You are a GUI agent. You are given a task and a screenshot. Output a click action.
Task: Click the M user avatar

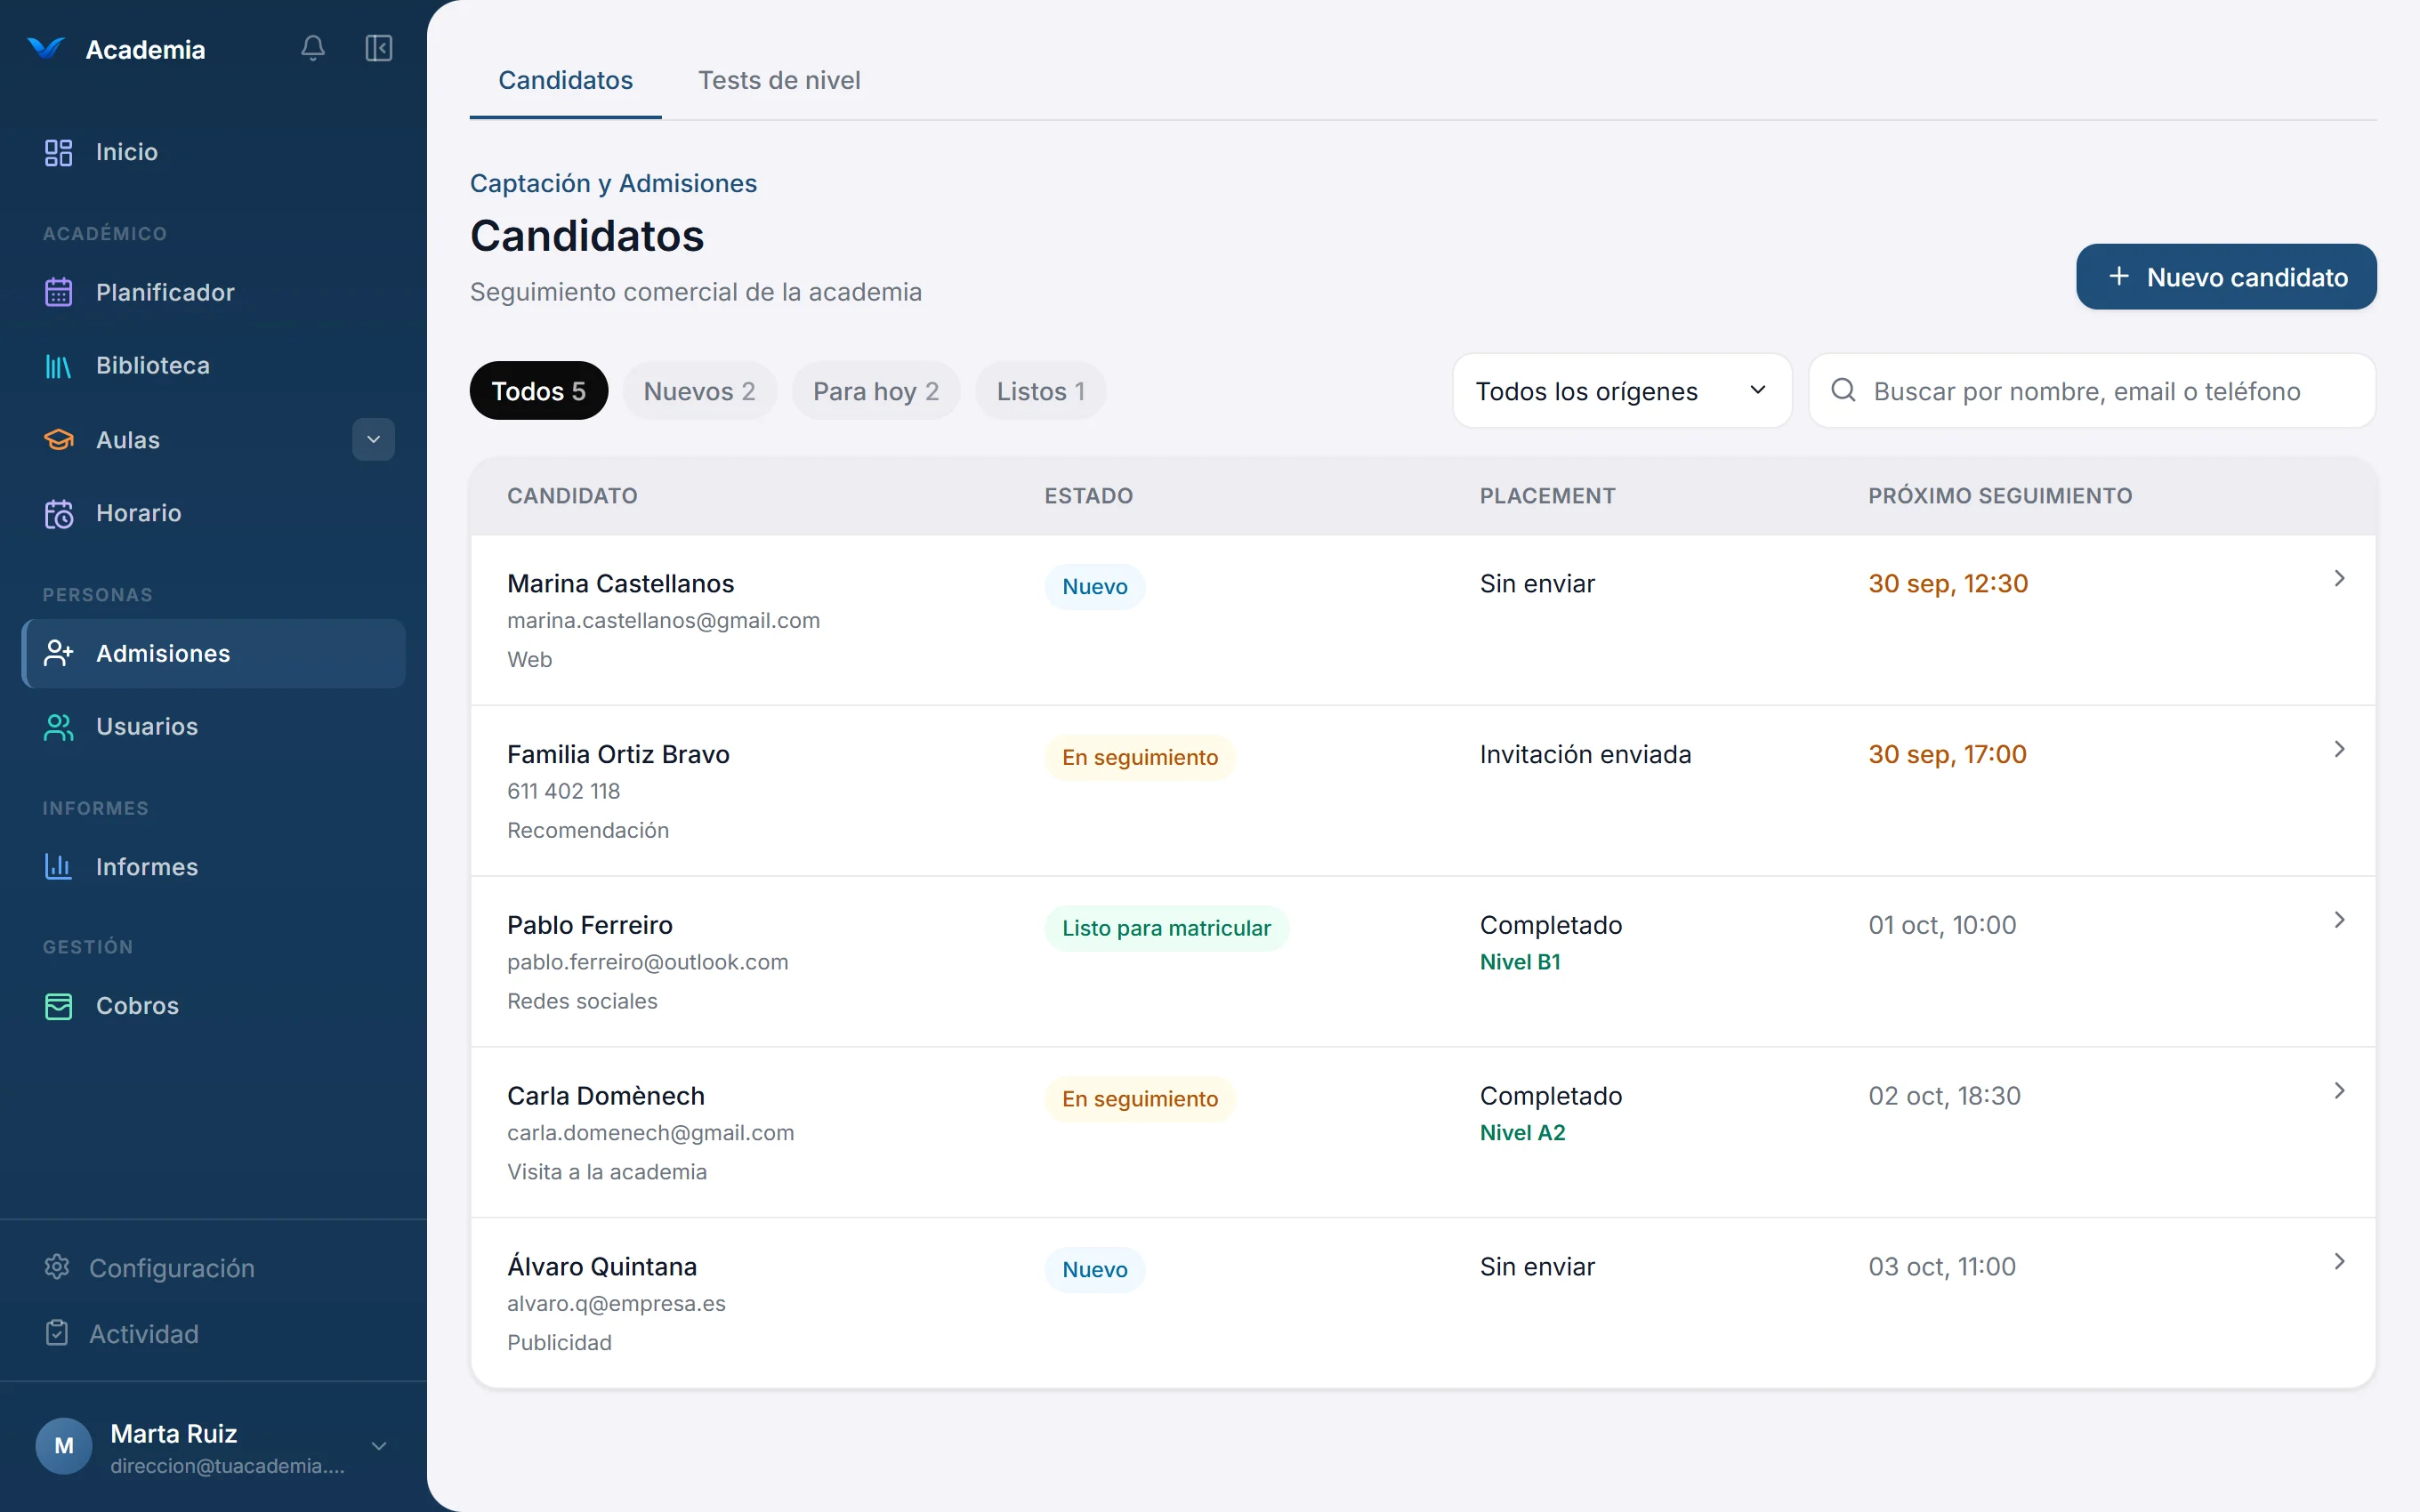coord(64,1445)
